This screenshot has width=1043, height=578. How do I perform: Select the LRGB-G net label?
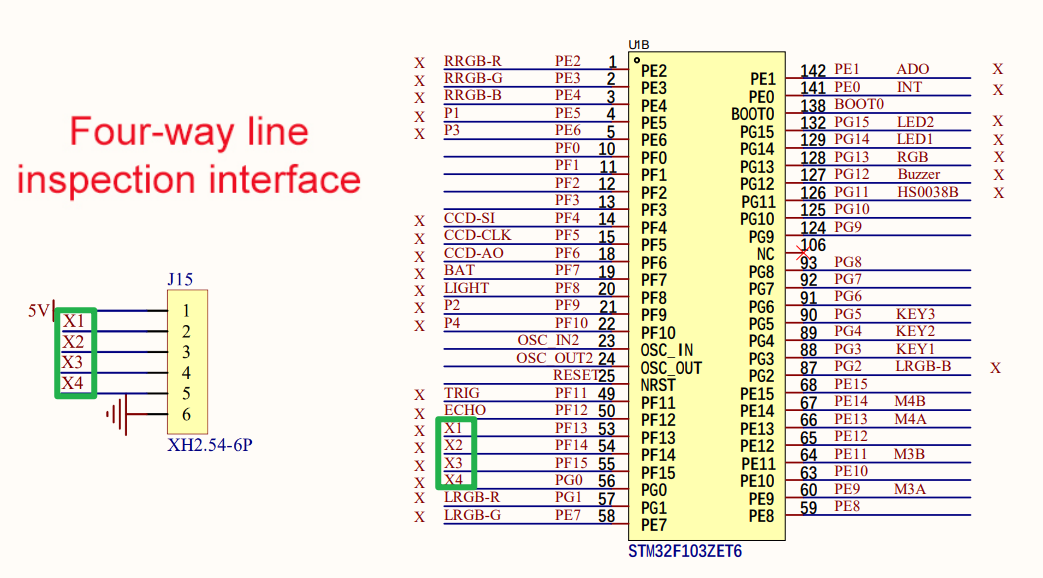tap(472, 515)
